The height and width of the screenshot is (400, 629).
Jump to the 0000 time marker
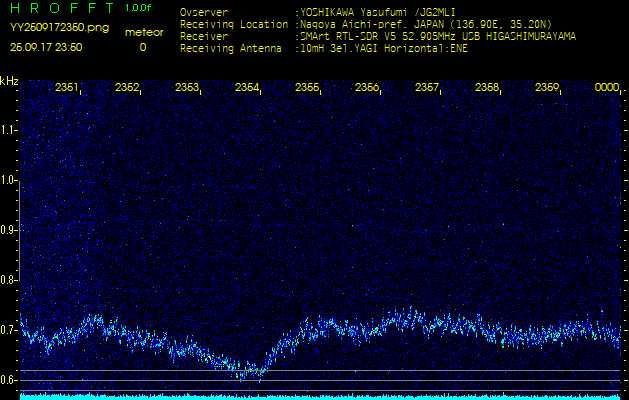coord(607,88)
